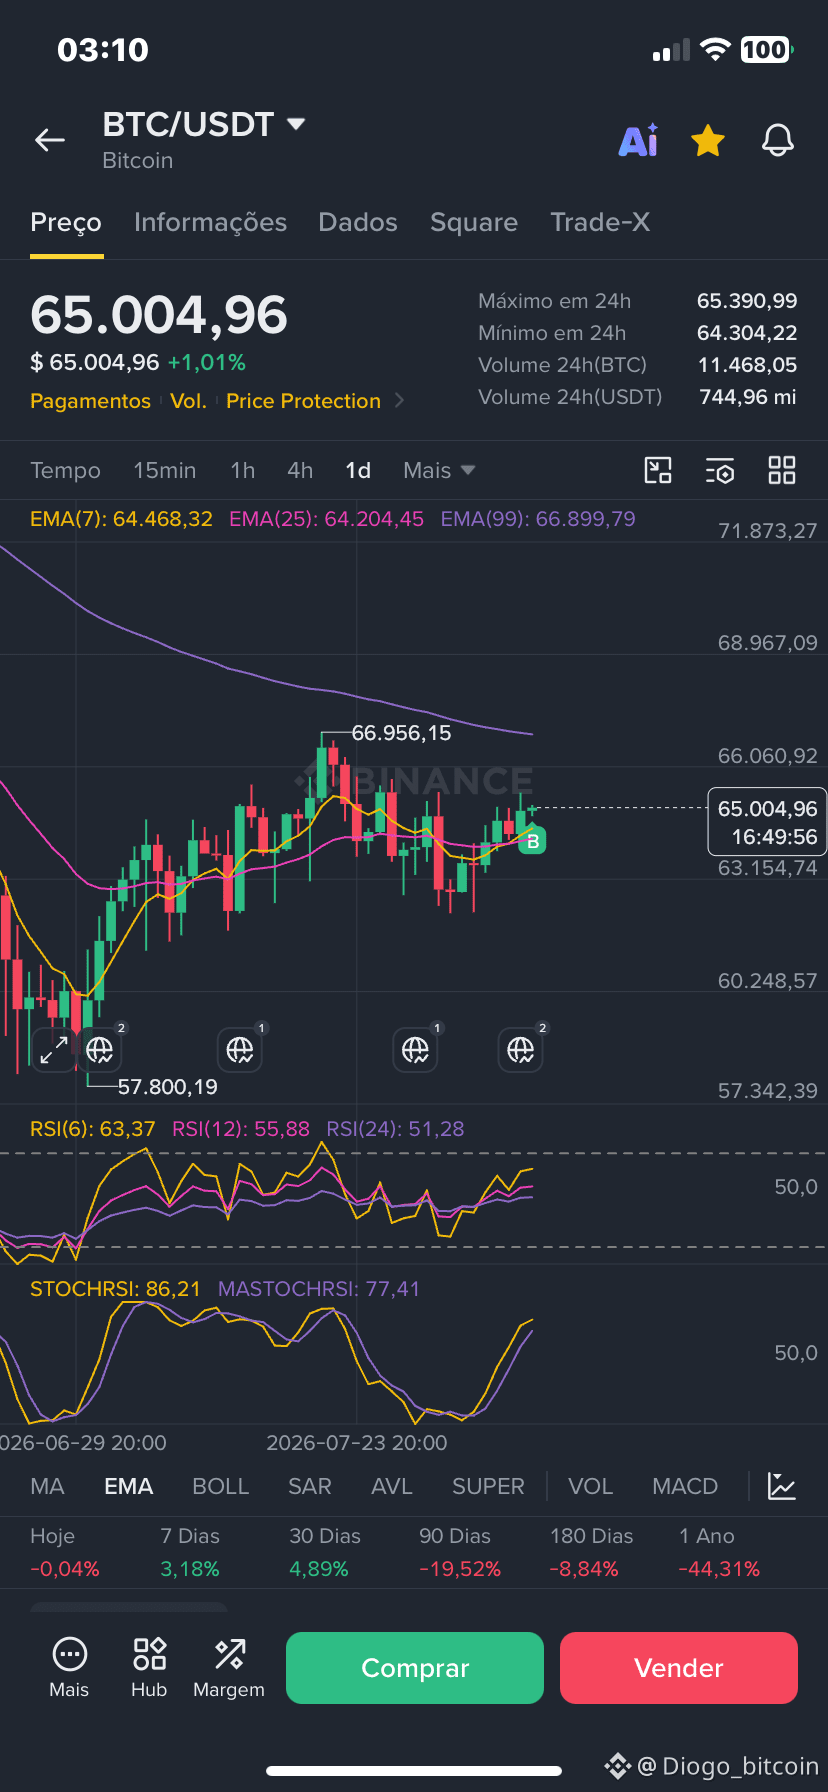Tap the Vender button
The image size is (828, 1792).
pos(679,1668)
